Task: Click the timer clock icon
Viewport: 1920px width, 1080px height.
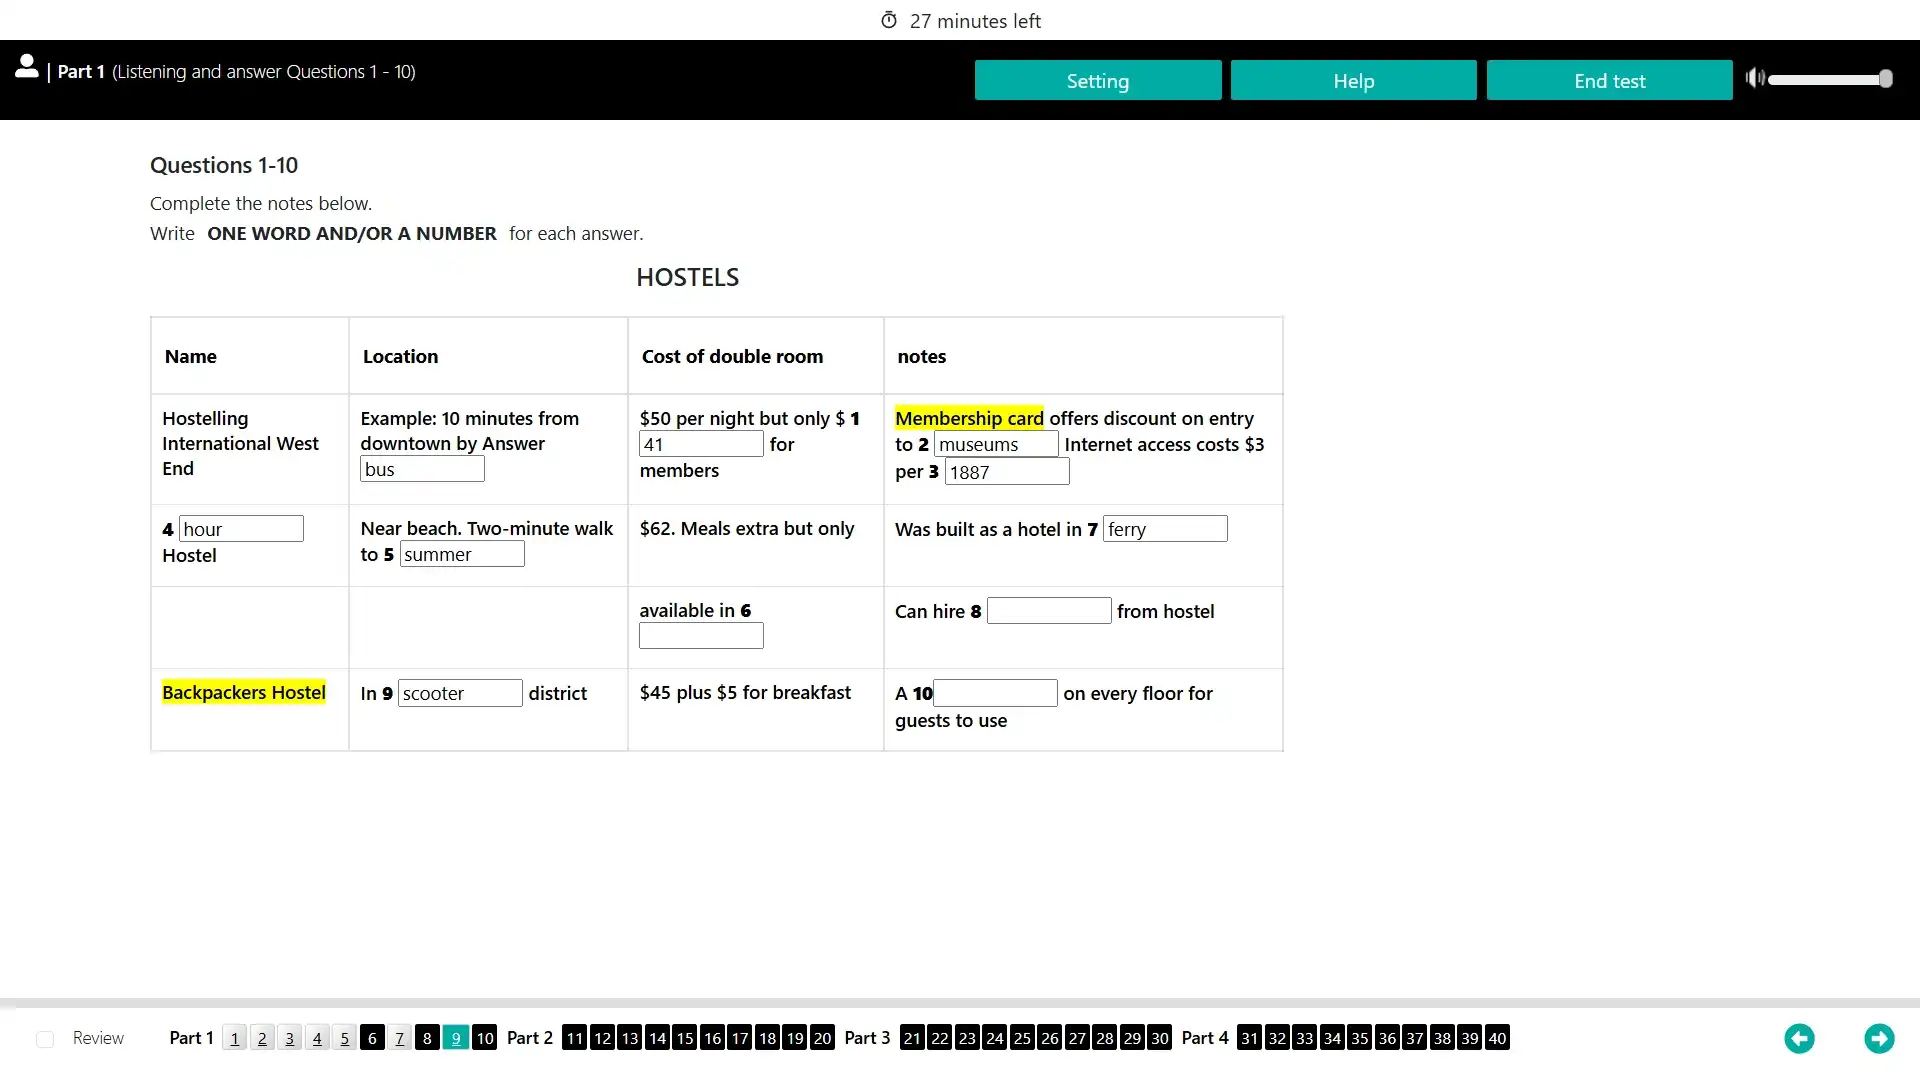Action: point(888,20)
